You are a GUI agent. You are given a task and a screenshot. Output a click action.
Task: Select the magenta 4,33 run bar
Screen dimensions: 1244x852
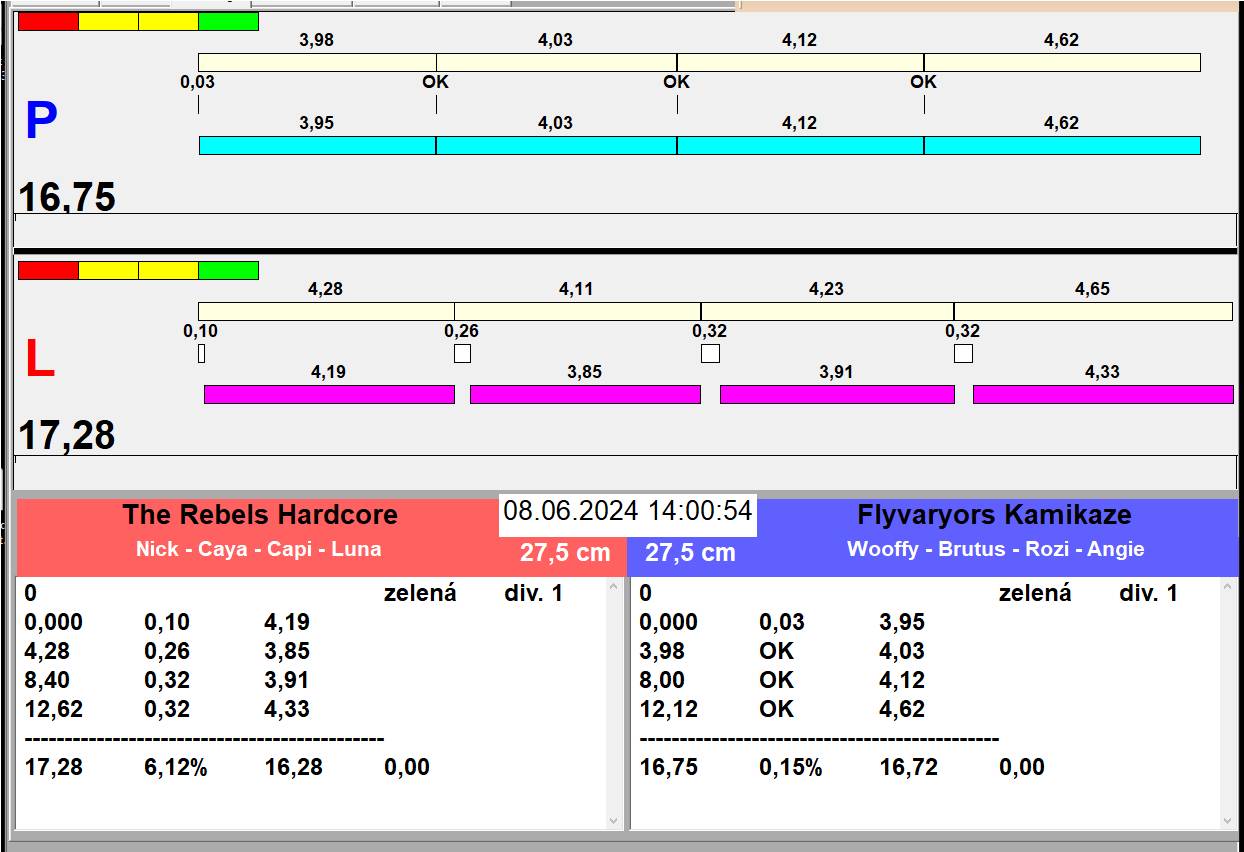coord(1102,394)
